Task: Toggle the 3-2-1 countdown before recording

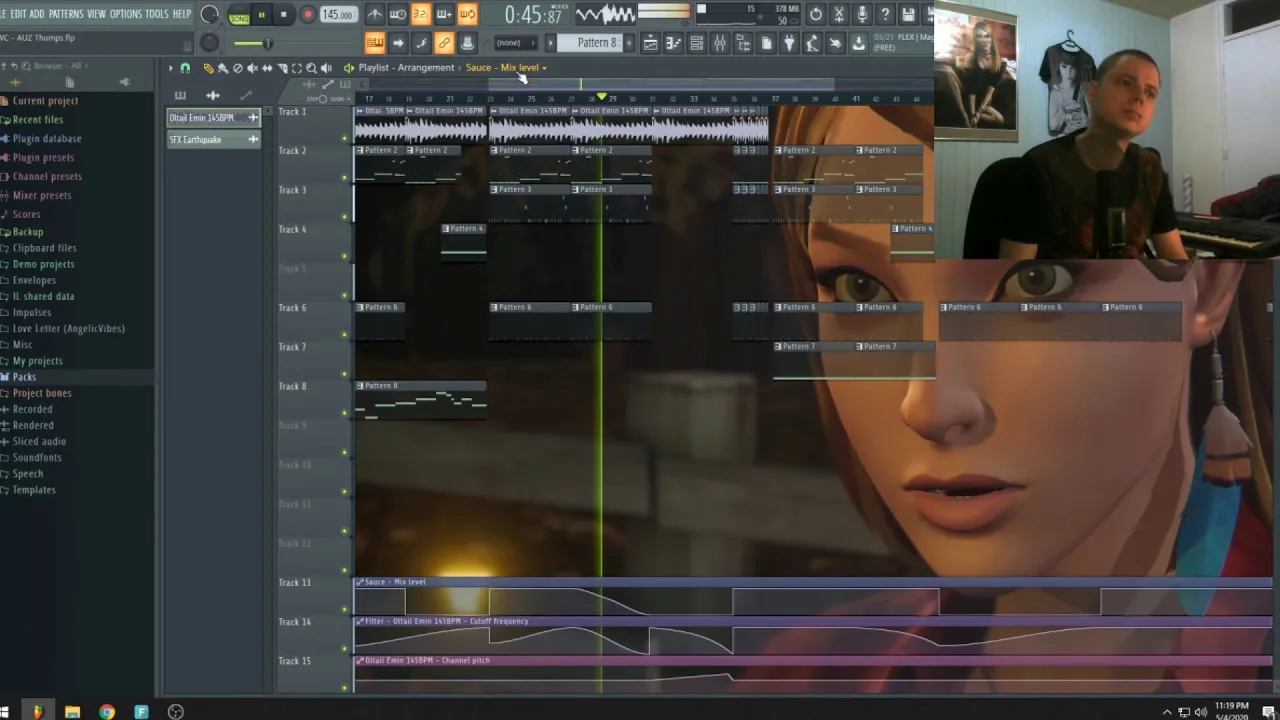Action: 421,14
